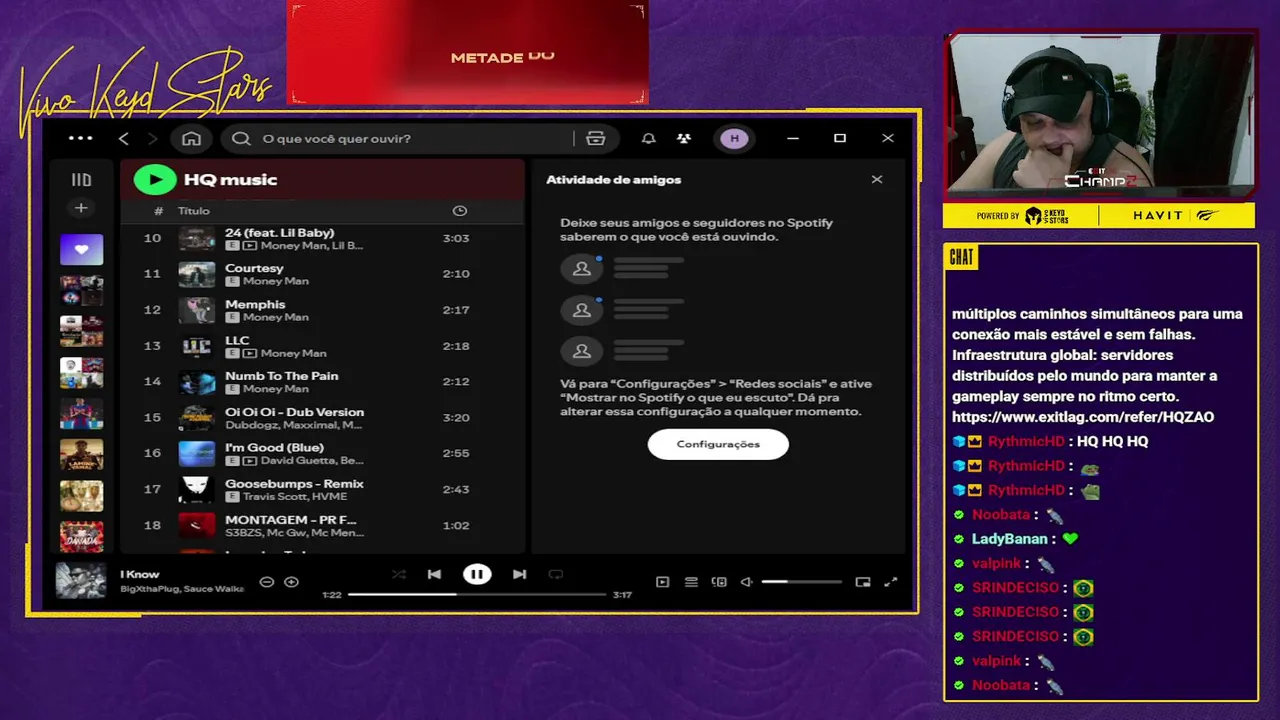Image resolution: width=1280 pixels, height=720 pixels.
Task: Click album art of 'Goosebumps - Remix'
Action: [197, 489]
